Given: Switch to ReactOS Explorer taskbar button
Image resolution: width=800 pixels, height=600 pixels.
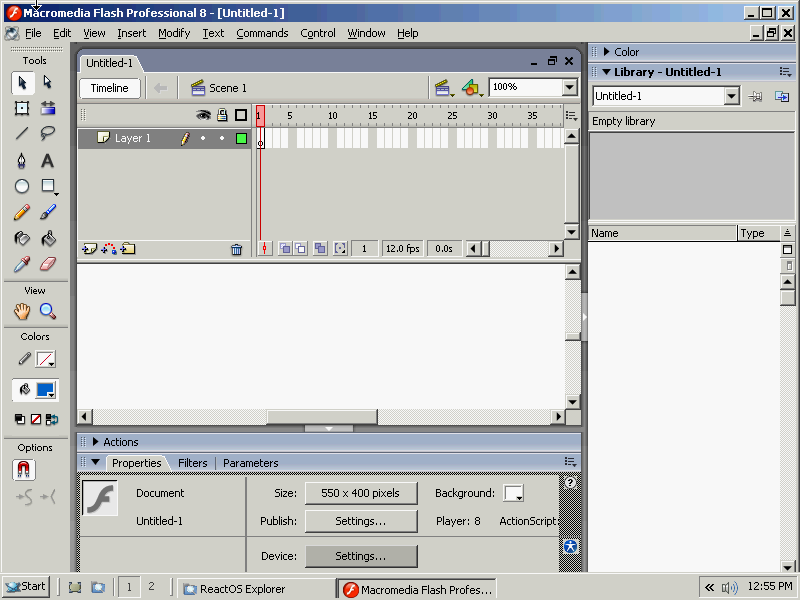Looking at the screenshot, I should tap(255, 589).
